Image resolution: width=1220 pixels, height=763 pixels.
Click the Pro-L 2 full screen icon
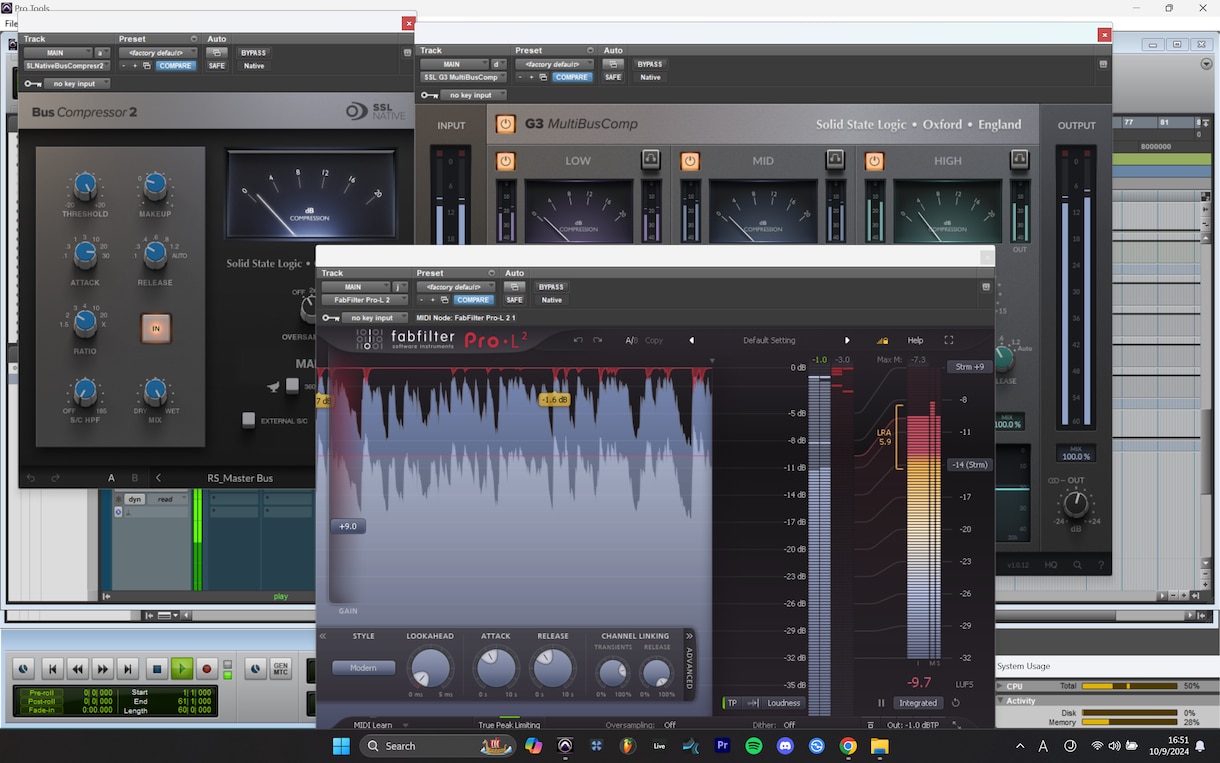[949, 340]
